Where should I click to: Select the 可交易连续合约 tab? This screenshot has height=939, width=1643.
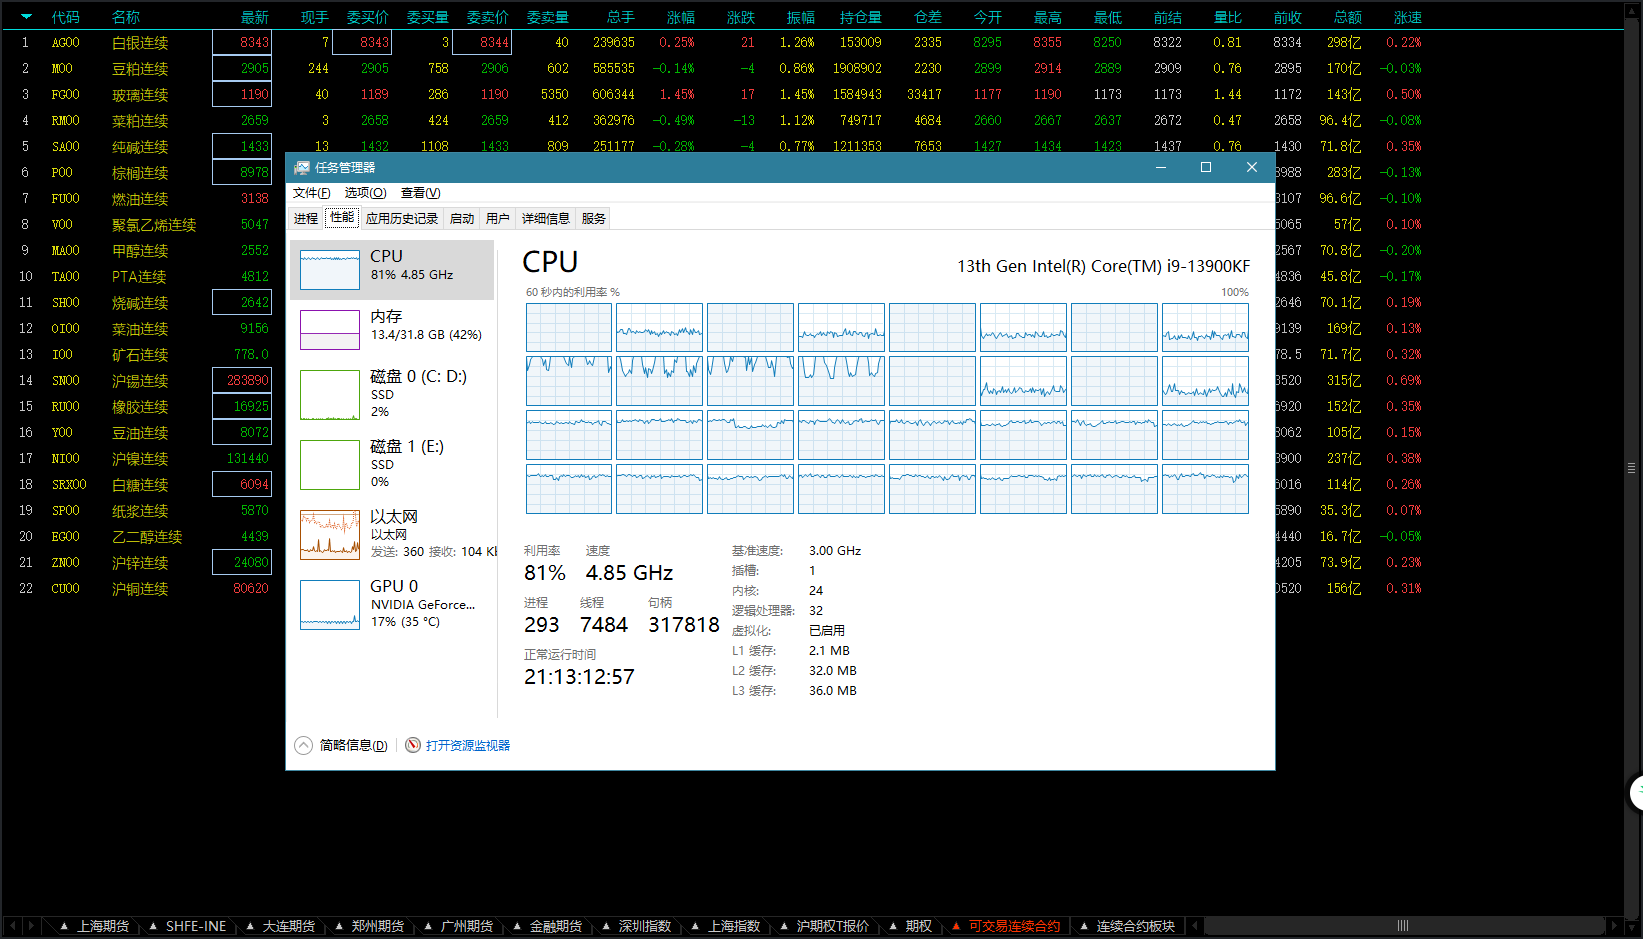(x=1015, y=926)
